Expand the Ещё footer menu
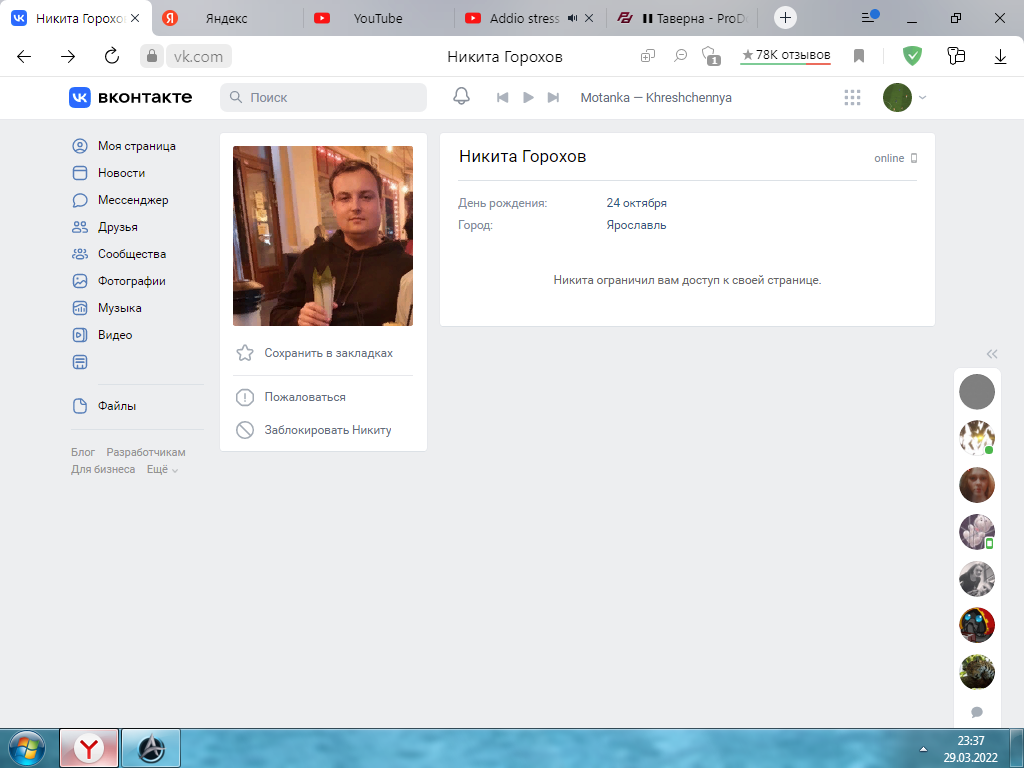The height and width of the screenshot is (768, 1024). (x=162, y=469)
